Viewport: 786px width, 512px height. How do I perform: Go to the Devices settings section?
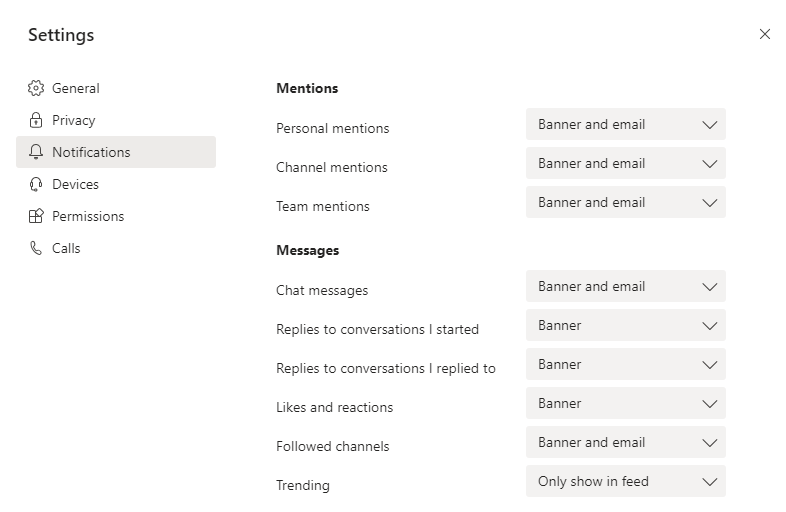(116, 184)
